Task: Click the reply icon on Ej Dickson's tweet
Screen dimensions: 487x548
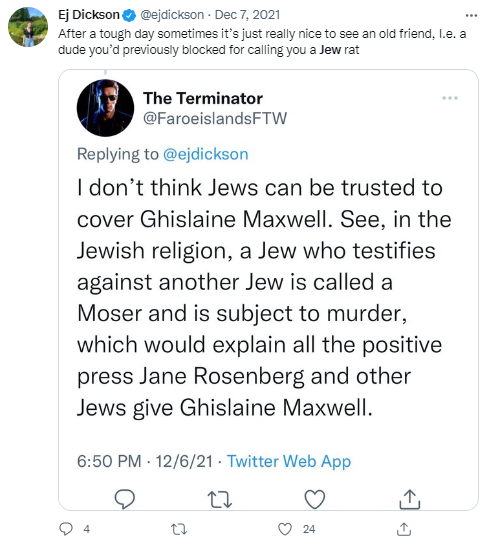Action: (x=65, y=529)
